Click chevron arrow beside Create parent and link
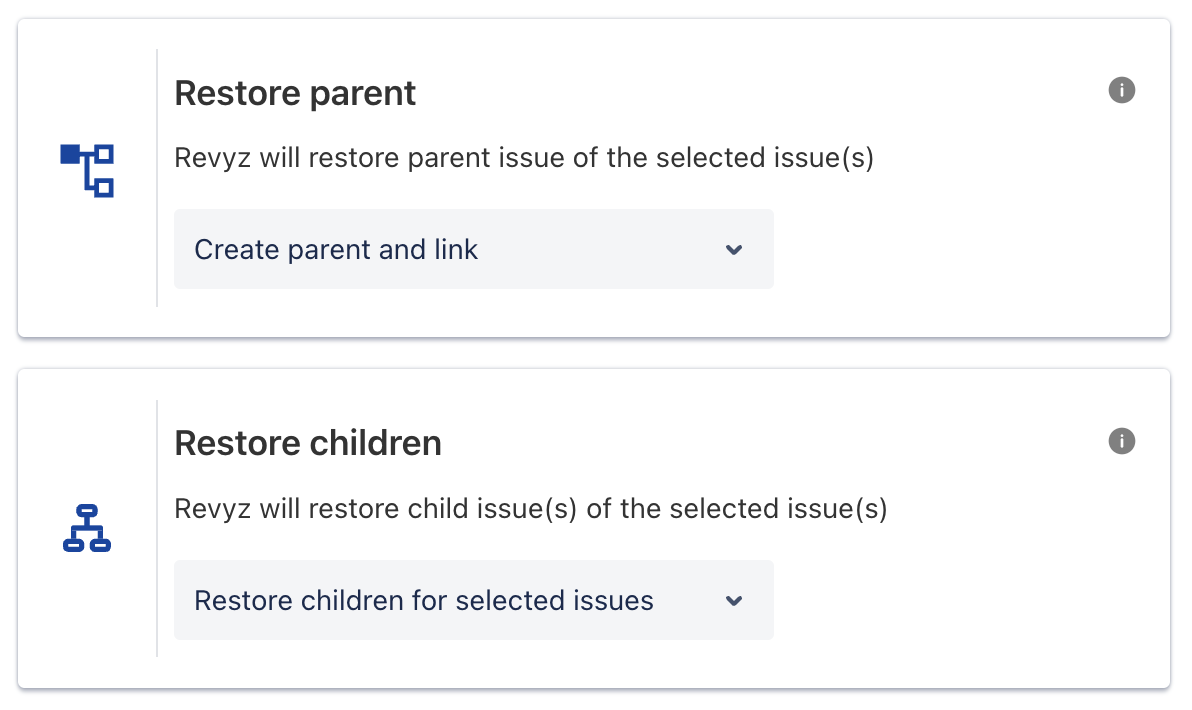 click(x=734, y=250)
